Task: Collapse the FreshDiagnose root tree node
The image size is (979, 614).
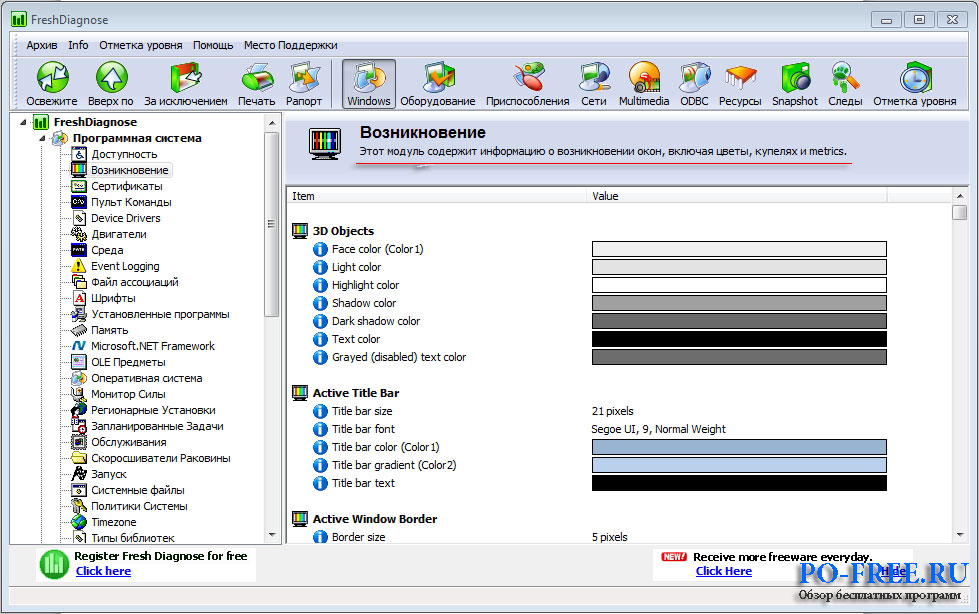Action: point(23,122)
